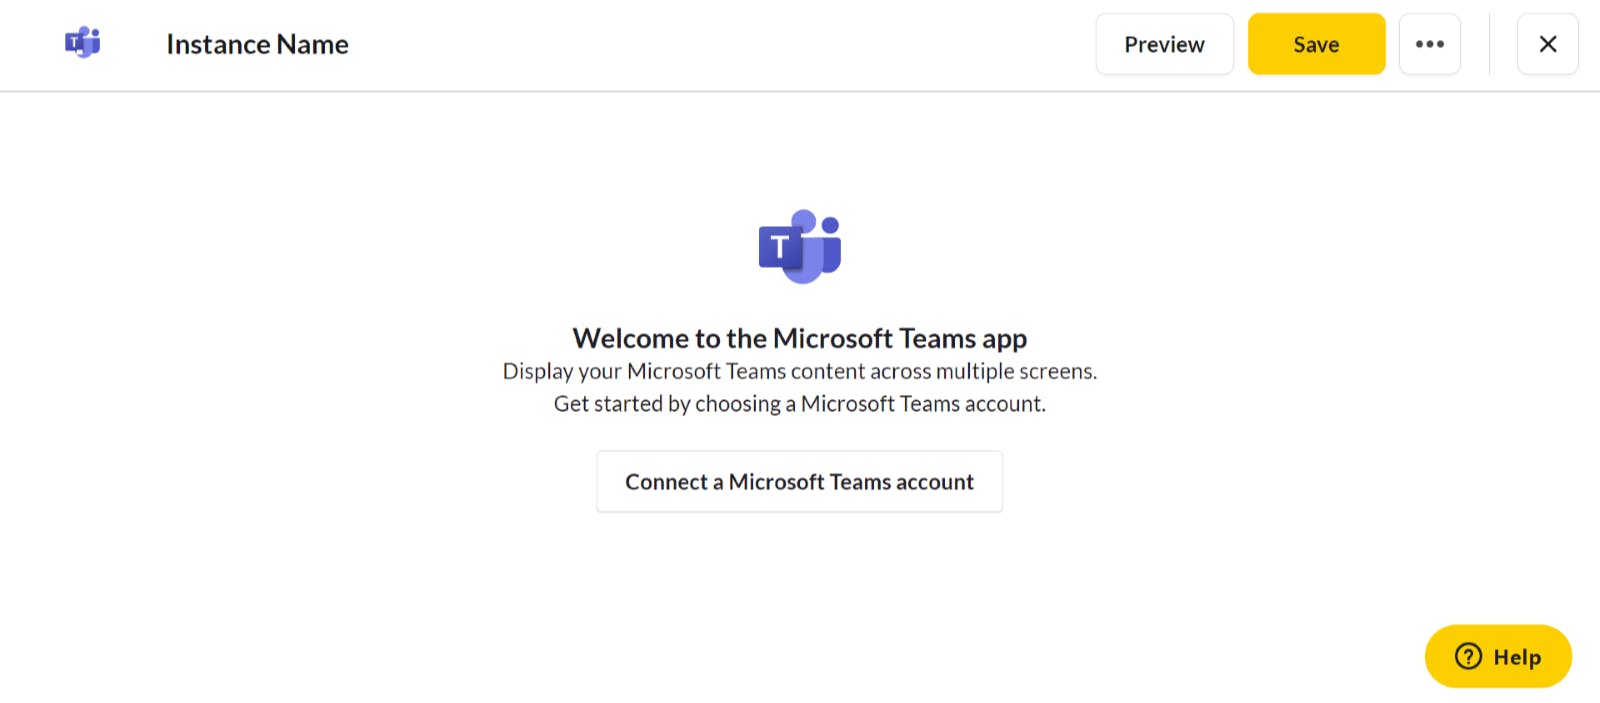1600x703 pixels.
Task: Connect a Microsoft Teams account
Action: pyautogui.click(x=799, y=481)
